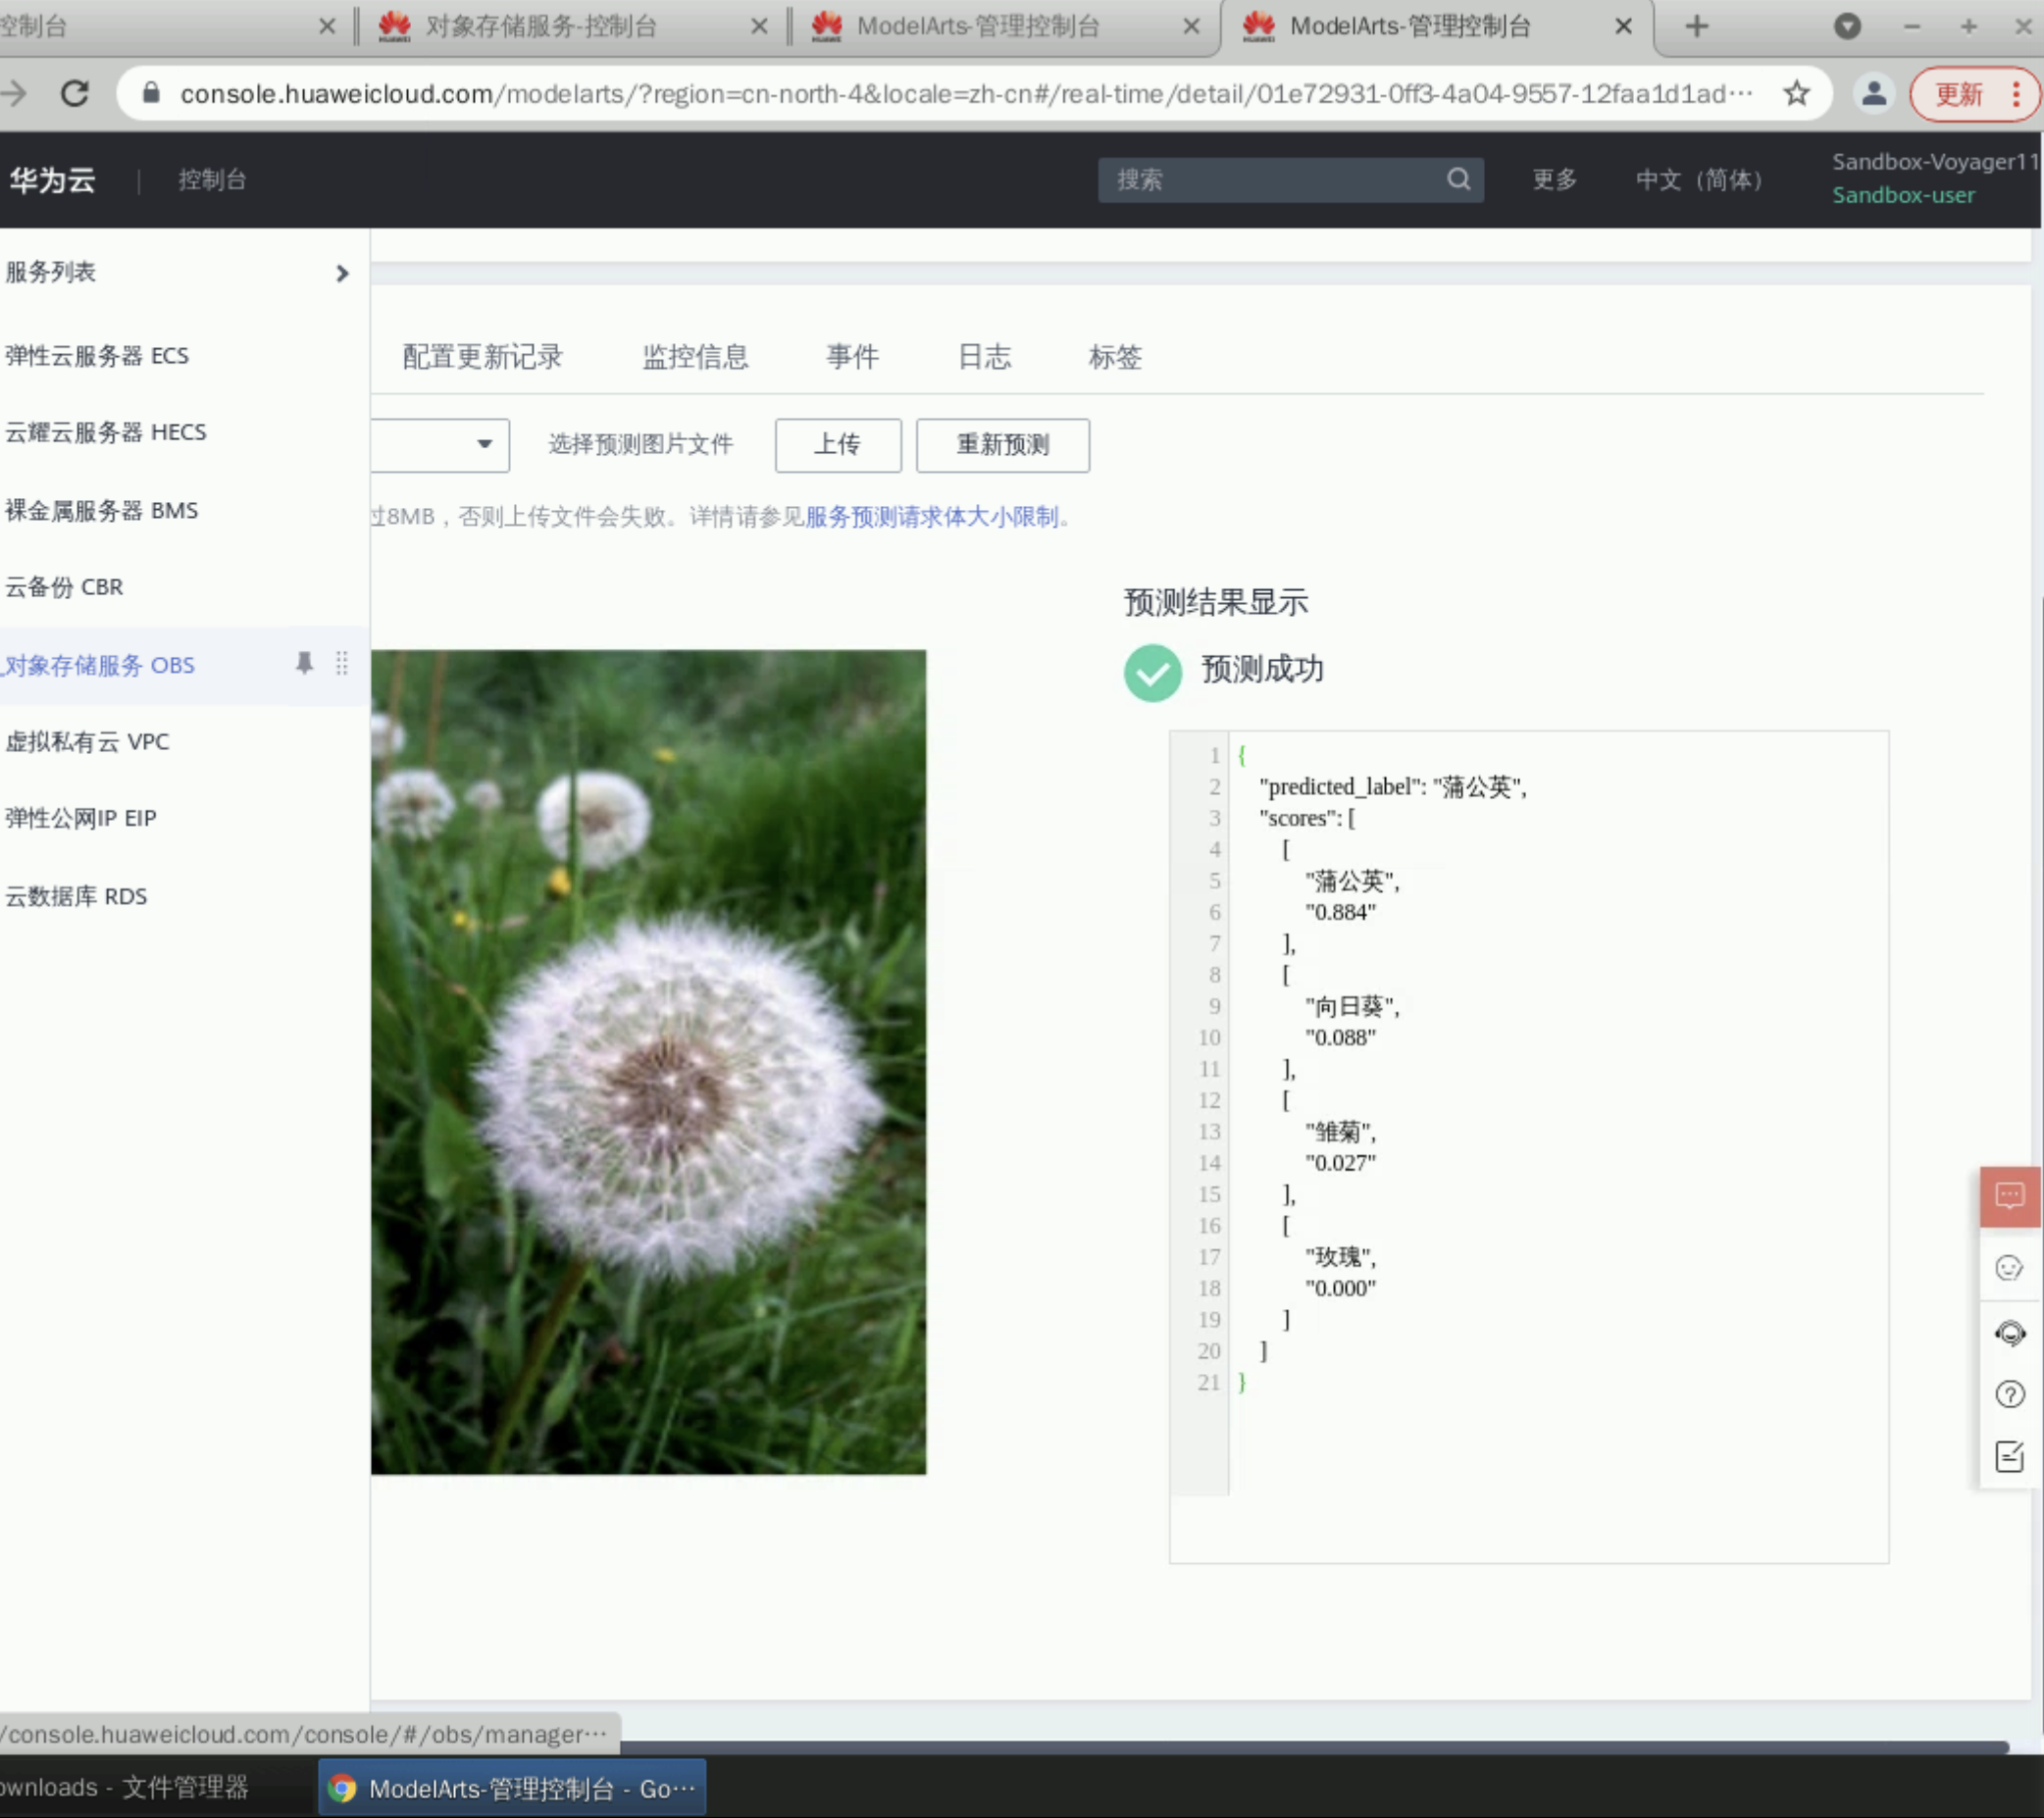Click the question mark help icon
Image resolution: width=2044 pixels, height=1818 pixels.
[x=2009, y=1394]
